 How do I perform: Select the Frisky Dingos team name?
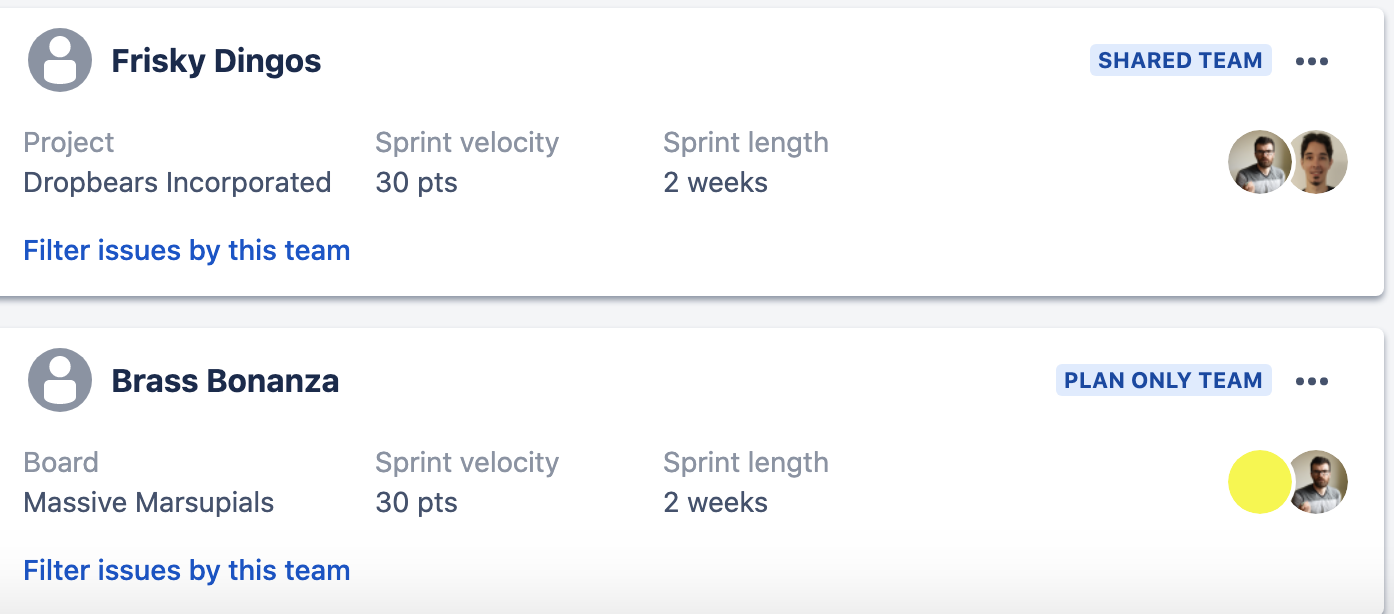tap(216, 61)
